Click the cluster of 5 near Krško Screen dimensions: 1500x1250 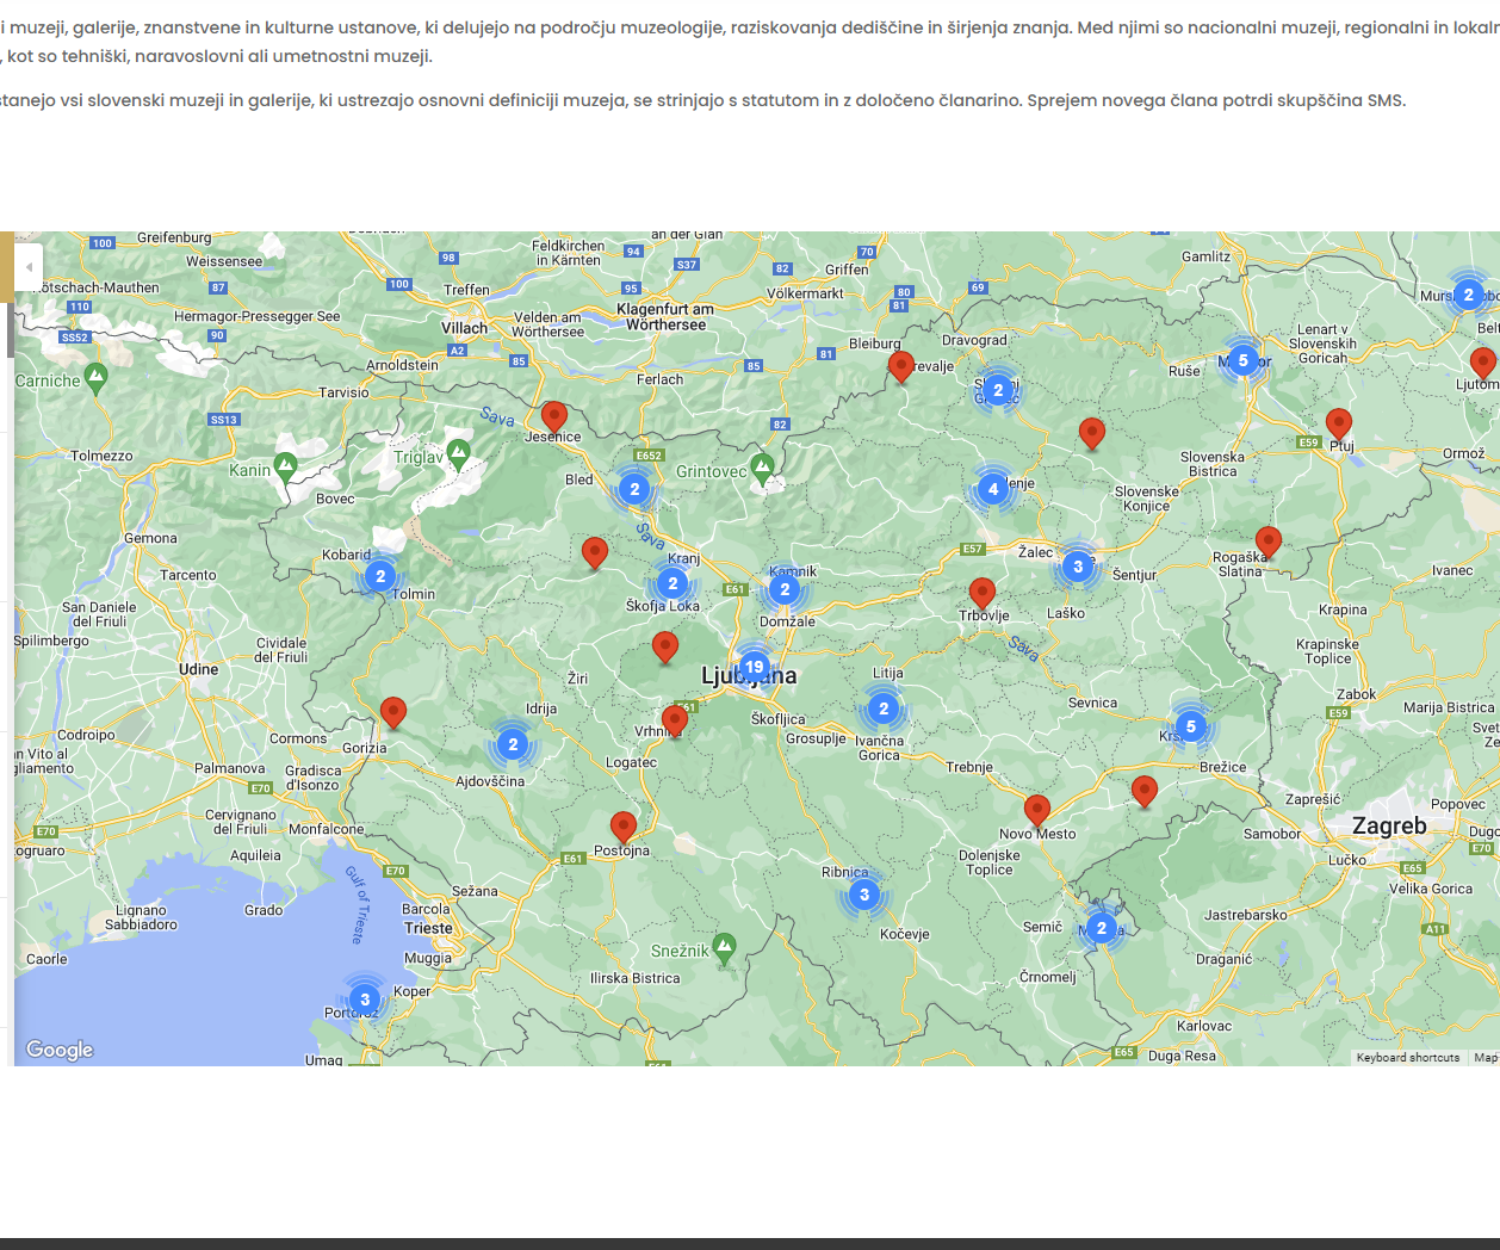(x=1190, y=727)
